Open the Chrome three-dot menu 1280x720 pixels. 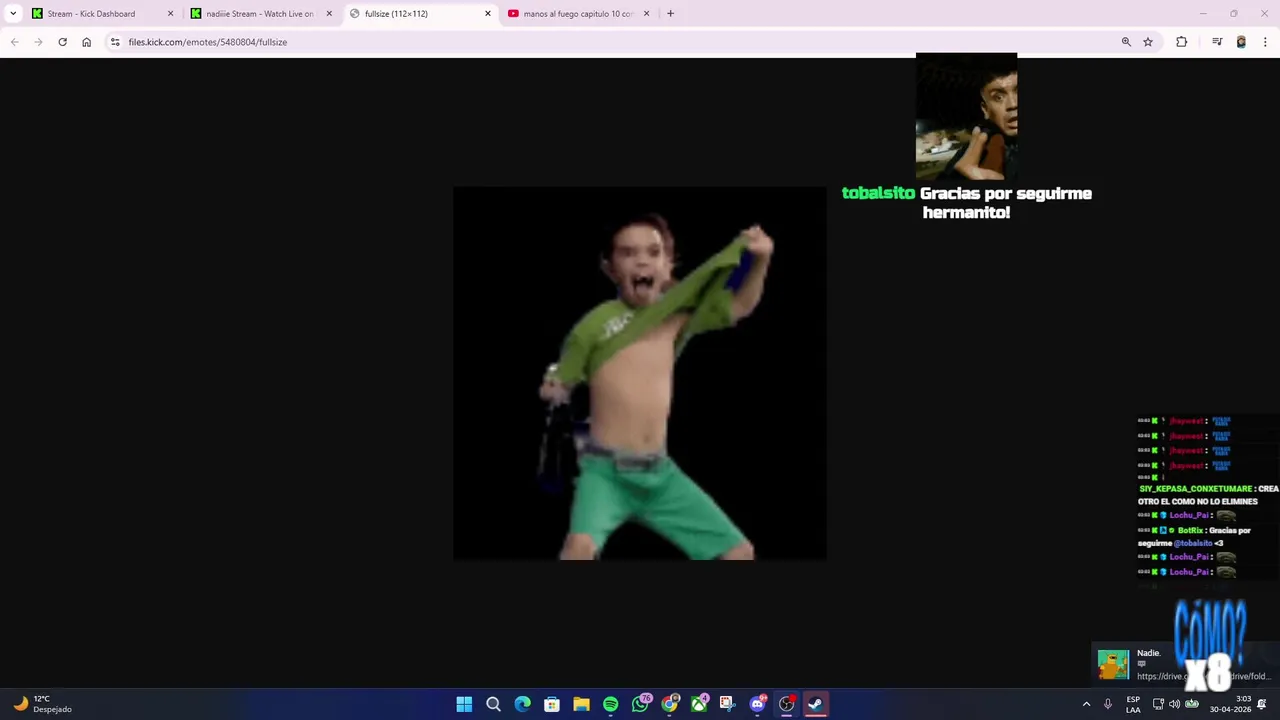(x=1265, y=42)
